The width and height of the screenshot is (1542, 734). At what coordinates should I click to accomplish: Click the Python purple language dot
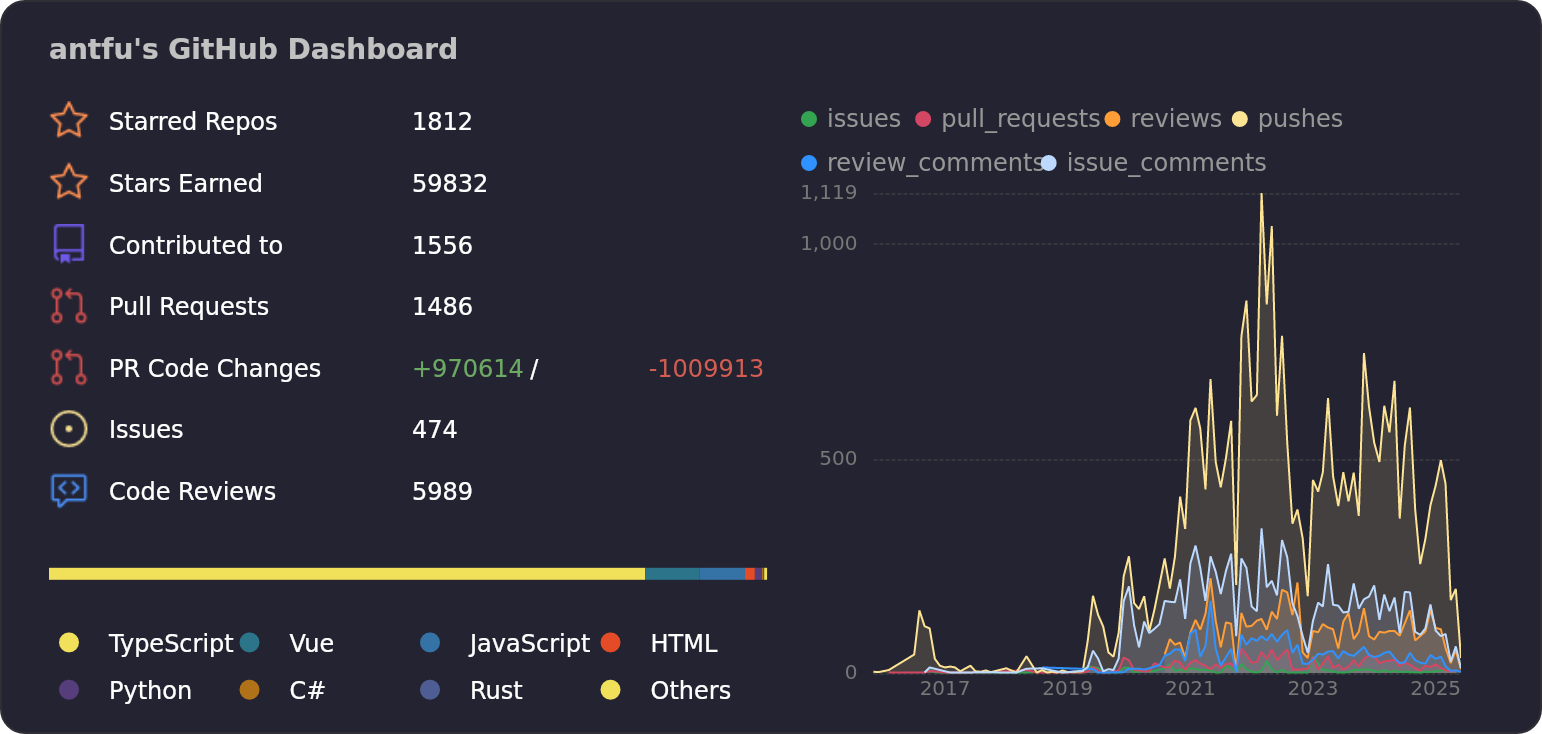click(x=68, y=690)
